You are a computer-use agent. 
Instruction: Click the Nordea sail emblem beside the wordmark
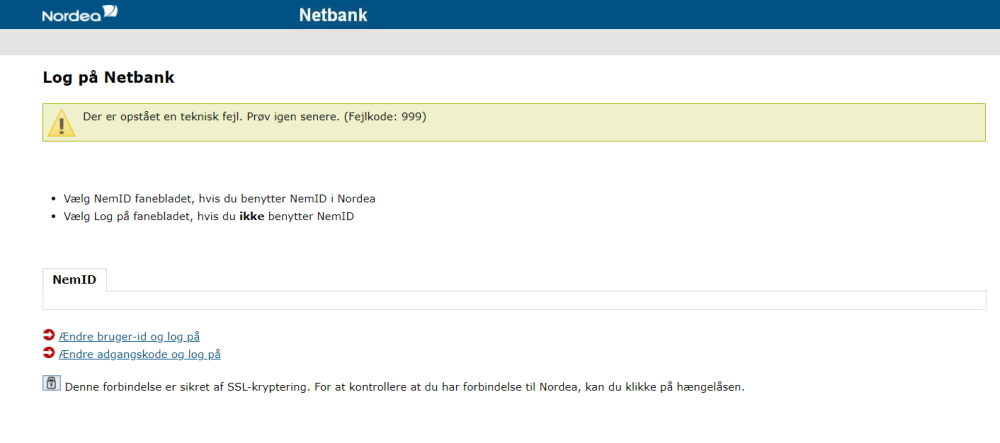(109, 13)
